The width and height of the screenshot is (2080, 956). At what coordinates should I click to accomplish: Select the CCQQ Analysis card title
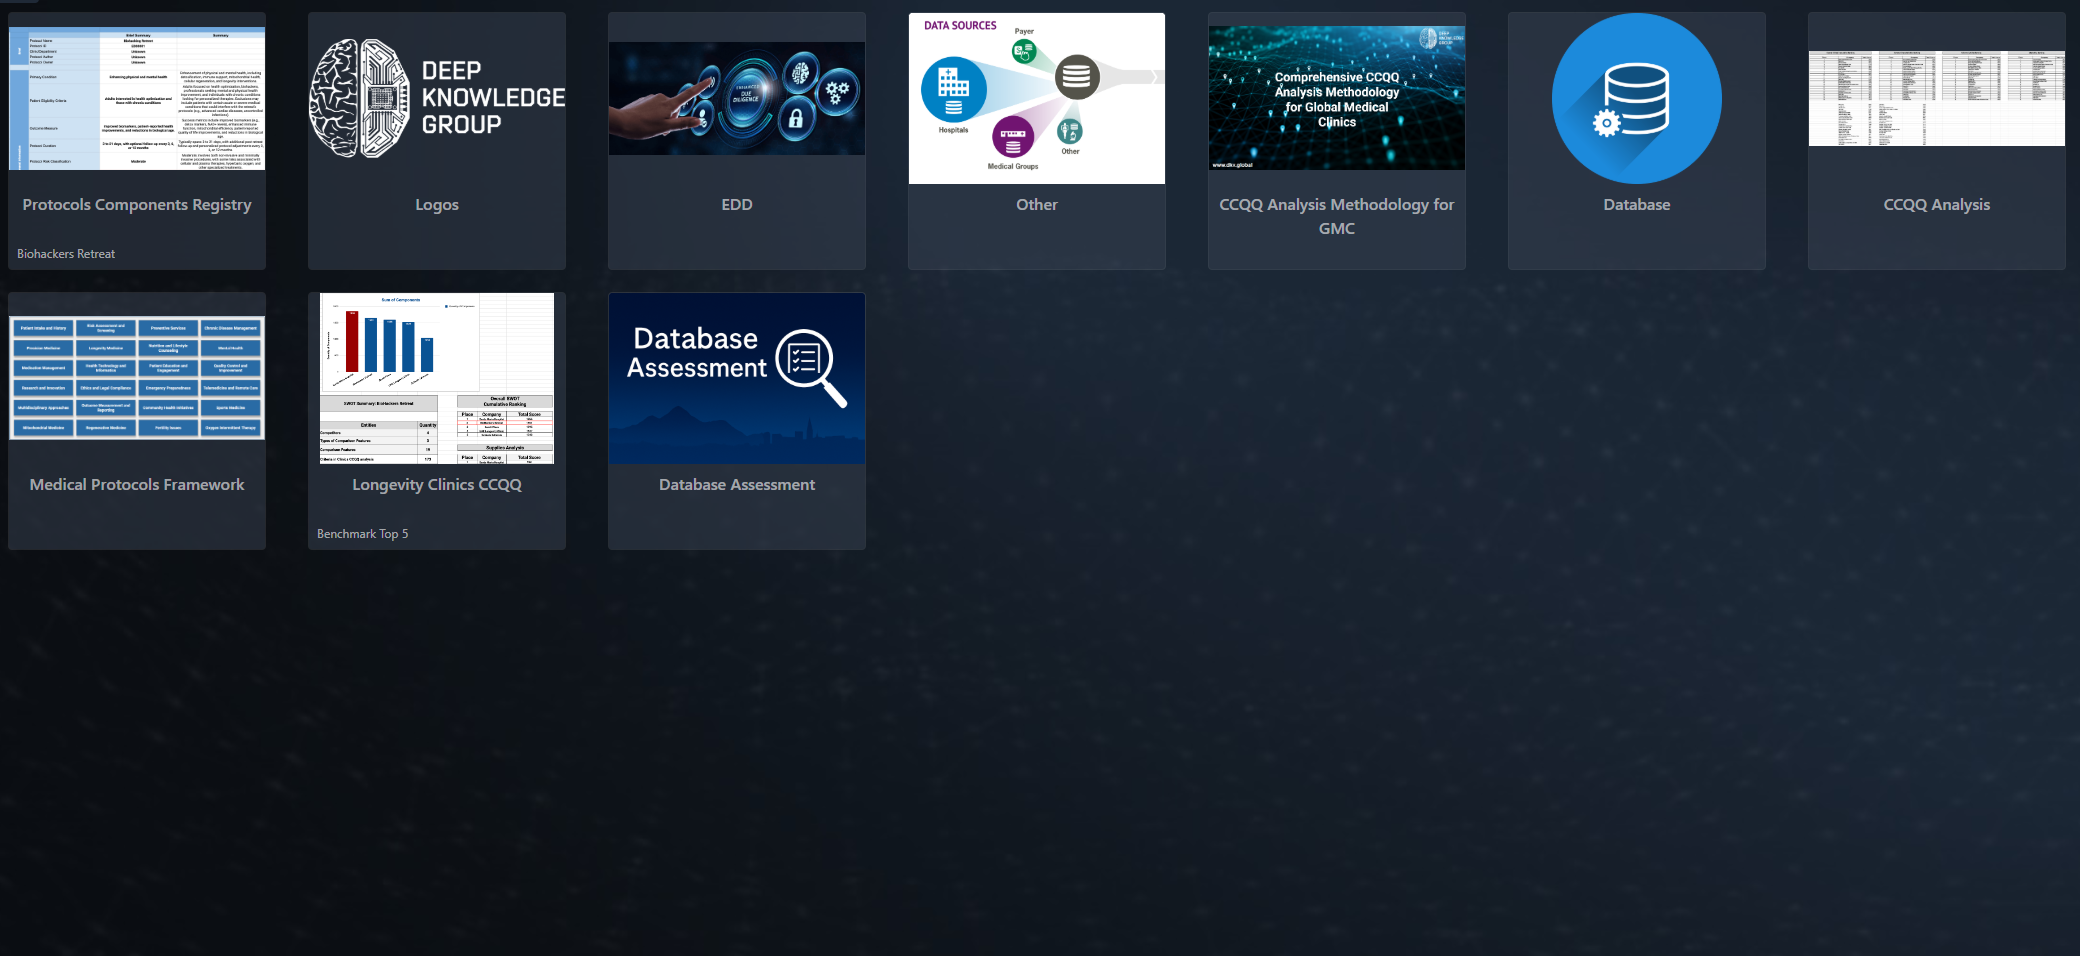1936,204
